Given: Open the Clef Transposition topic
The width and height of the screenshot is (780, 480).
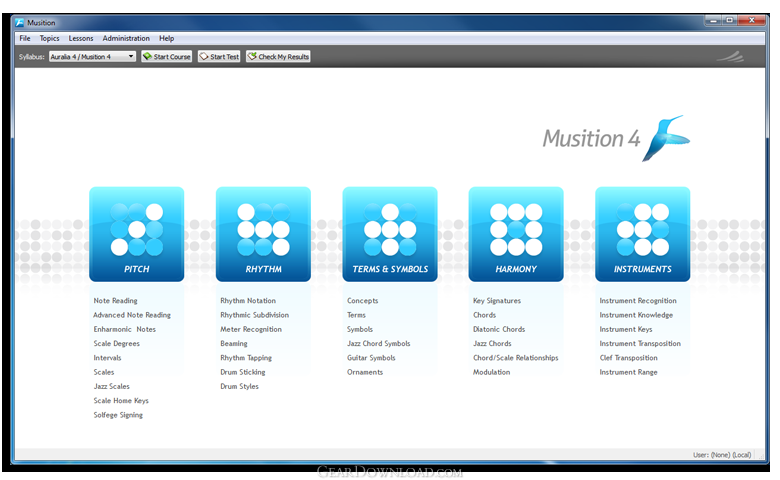Looking at the screenshot, I should (628, 358).
